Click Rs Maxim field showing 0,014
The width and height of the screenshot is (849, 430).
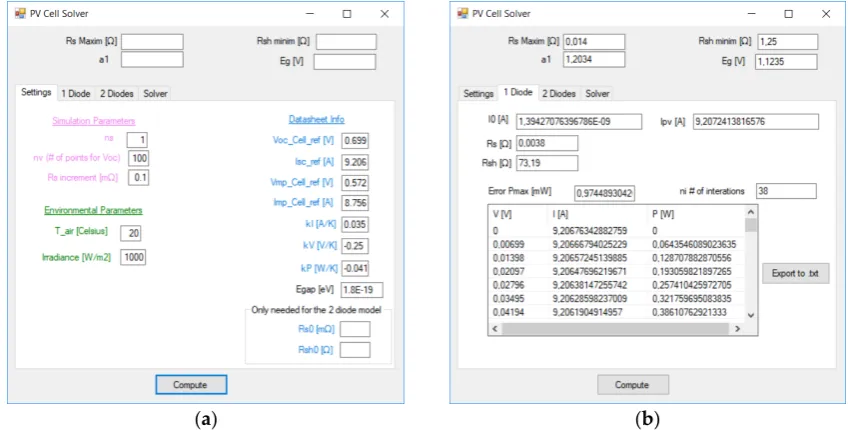tap(594, 42)
